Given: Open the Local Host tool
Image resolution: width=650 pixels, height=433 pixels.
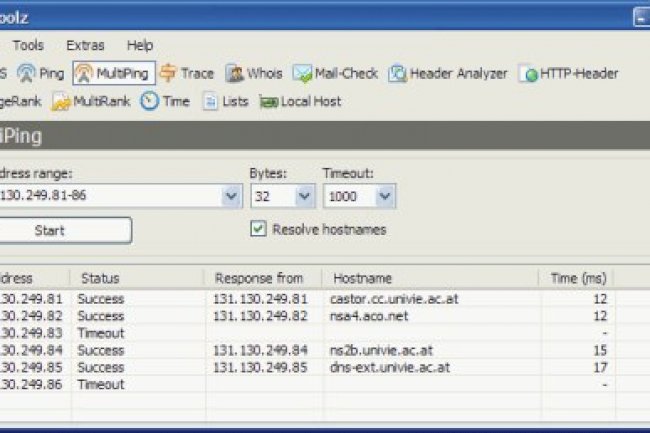Looking at the screenshot, I should click(x=300, y=101).
